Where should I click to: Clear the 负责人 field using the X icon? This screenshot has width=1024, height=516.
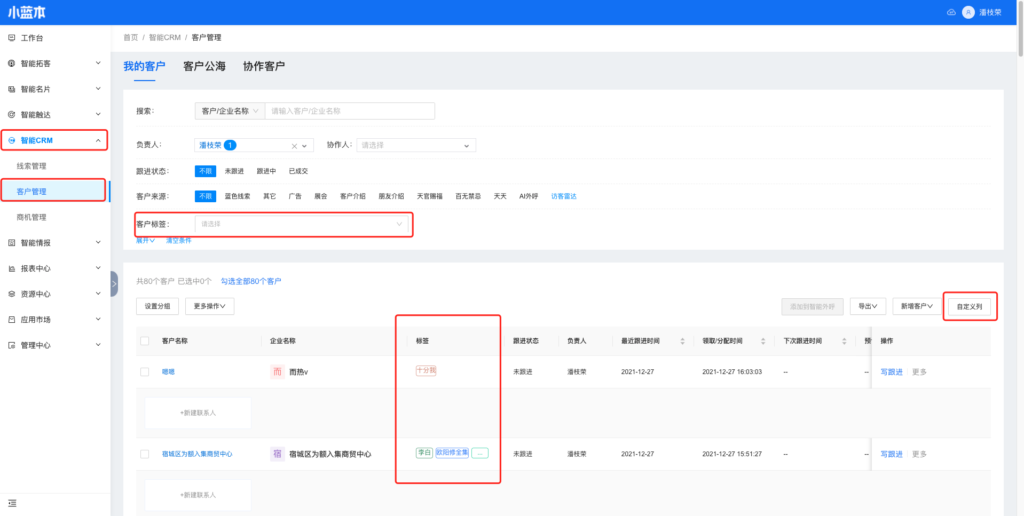click(294, 145)
